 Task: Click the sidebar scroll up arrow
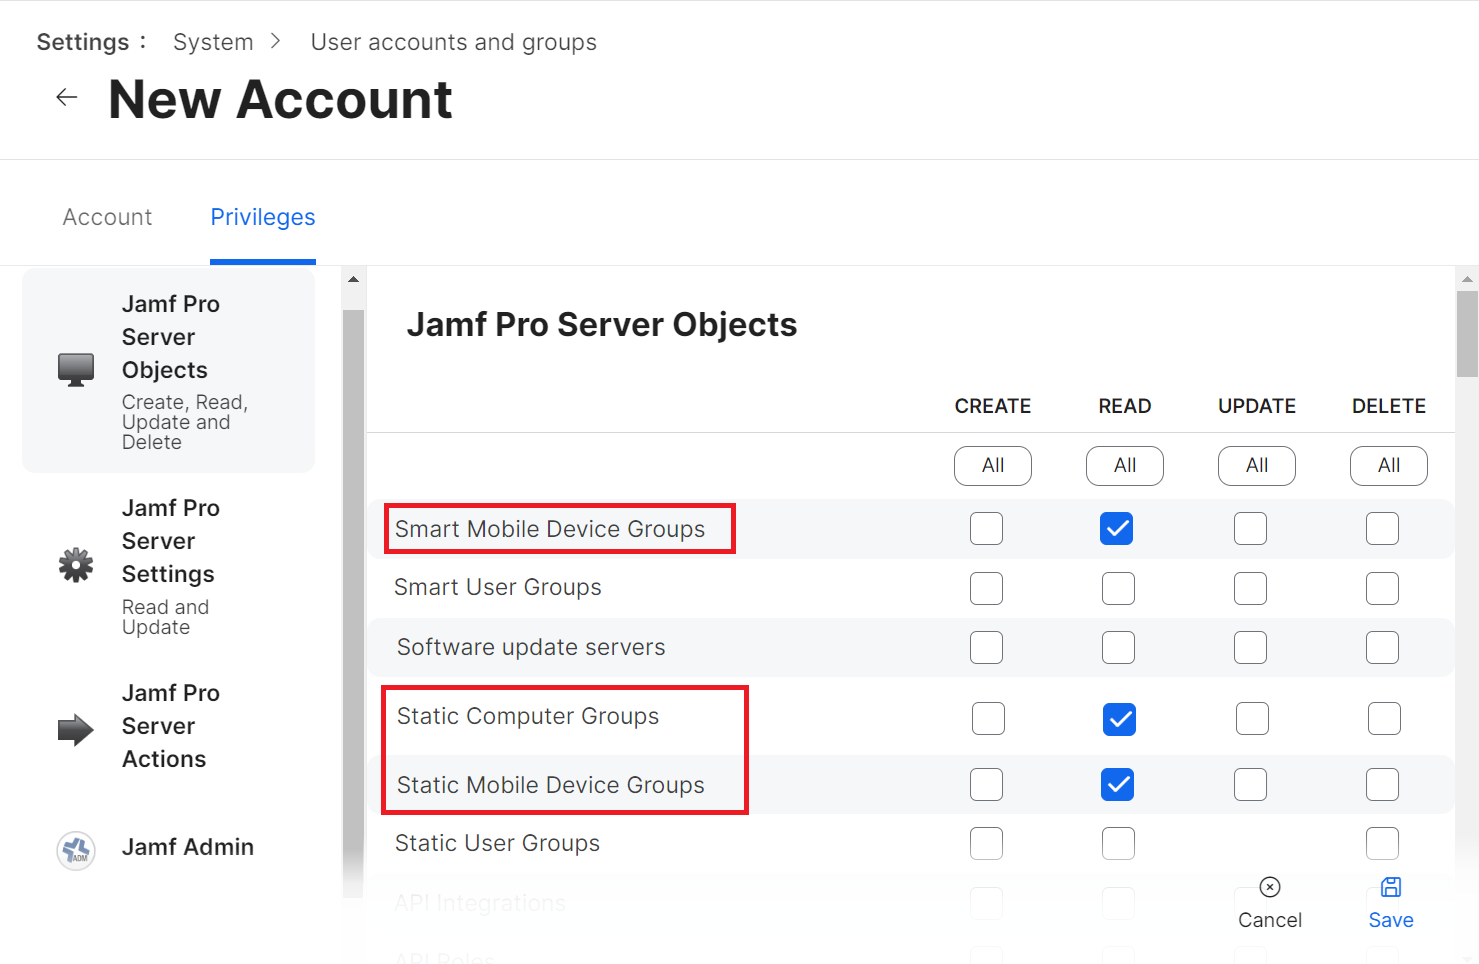point(353,279)
